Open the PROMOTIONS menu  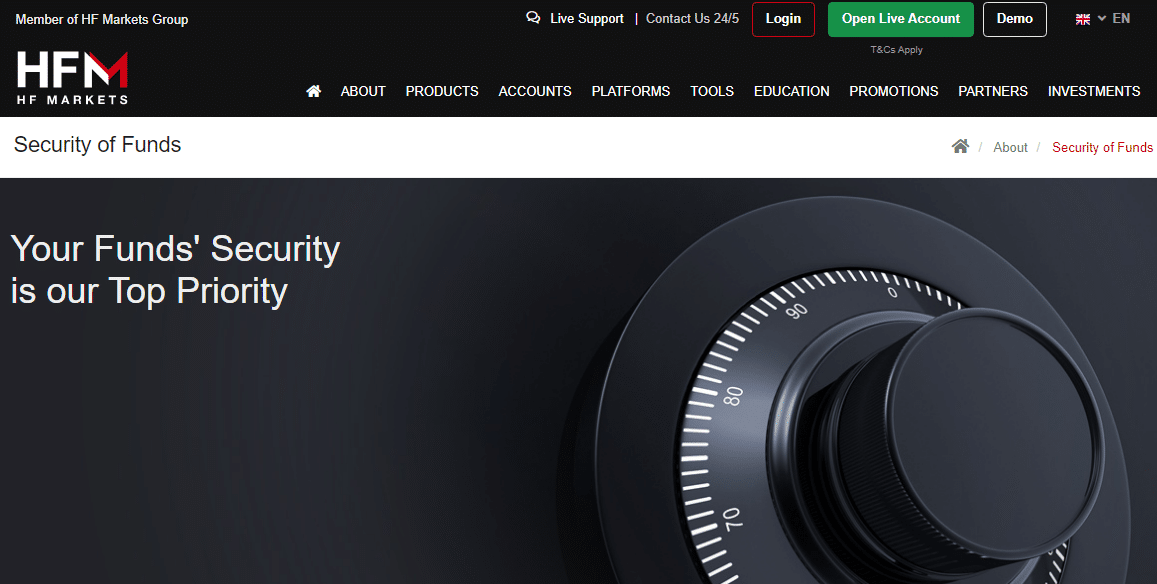pyautogui.click(x=894, y=91)
